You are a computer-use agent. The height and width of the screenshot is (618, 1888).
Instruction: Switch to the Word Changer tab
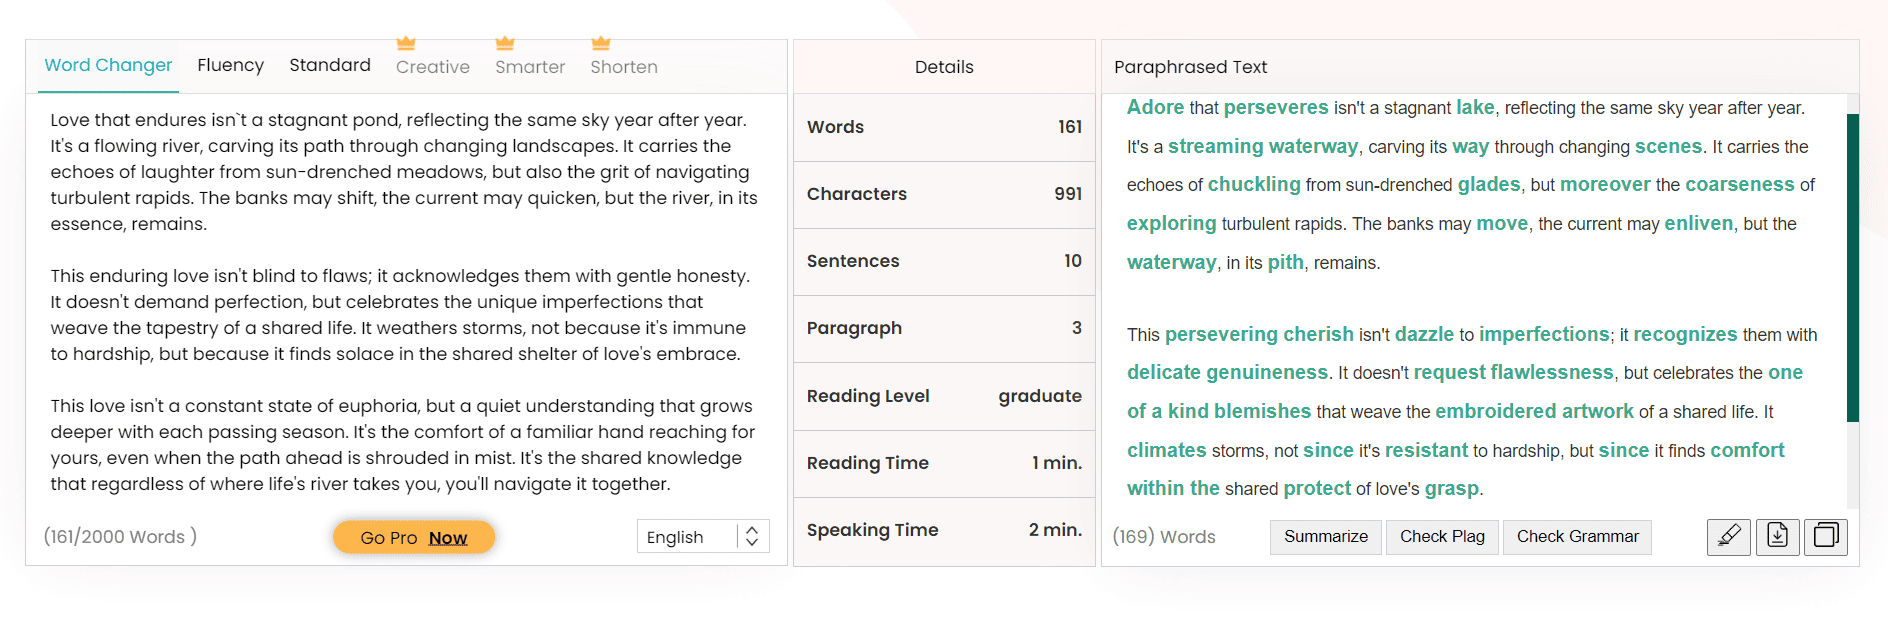pos(108,66)
